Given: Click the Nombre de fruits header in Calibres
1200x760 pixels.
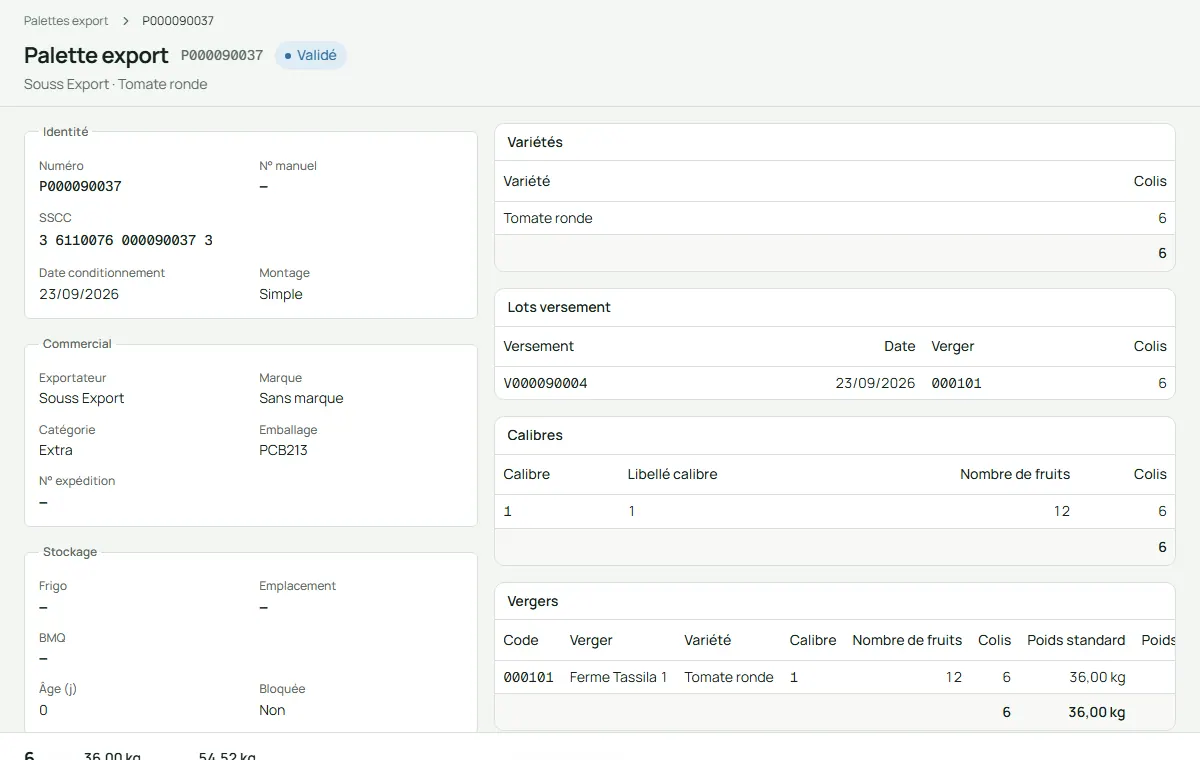Looking at the screenshot, I should pos(1015,474).
